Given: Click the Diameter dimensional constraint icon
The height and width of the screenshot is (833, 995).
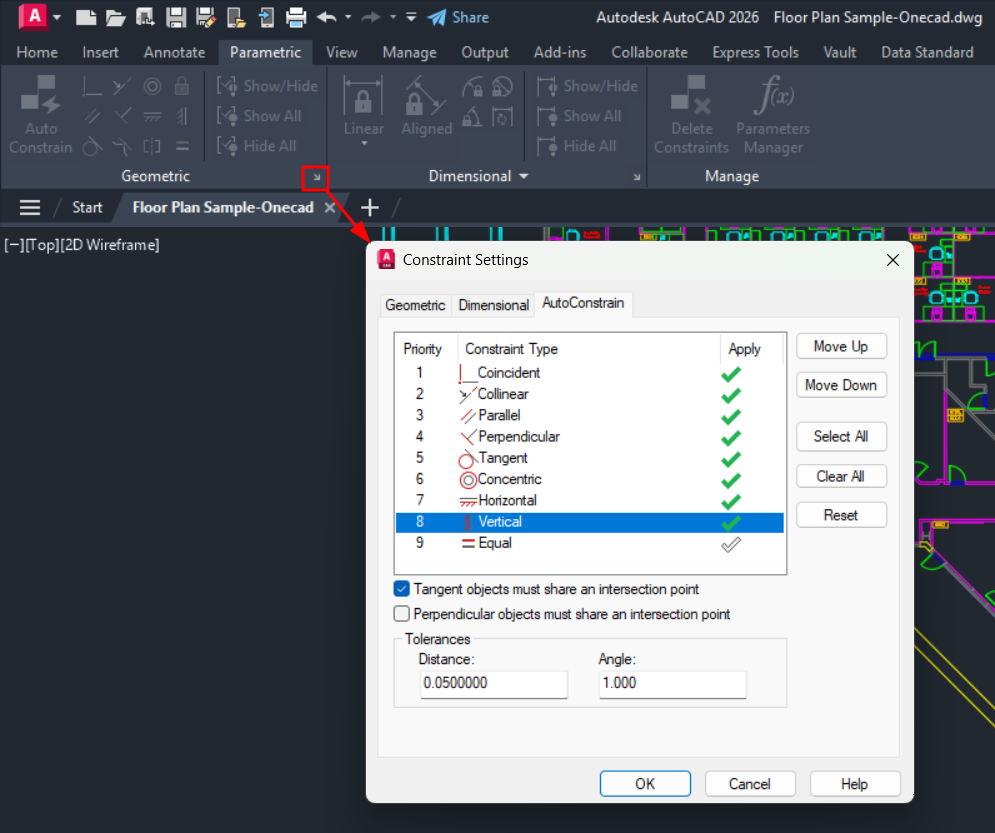Looking at the screenshot, I should point(502,86).
